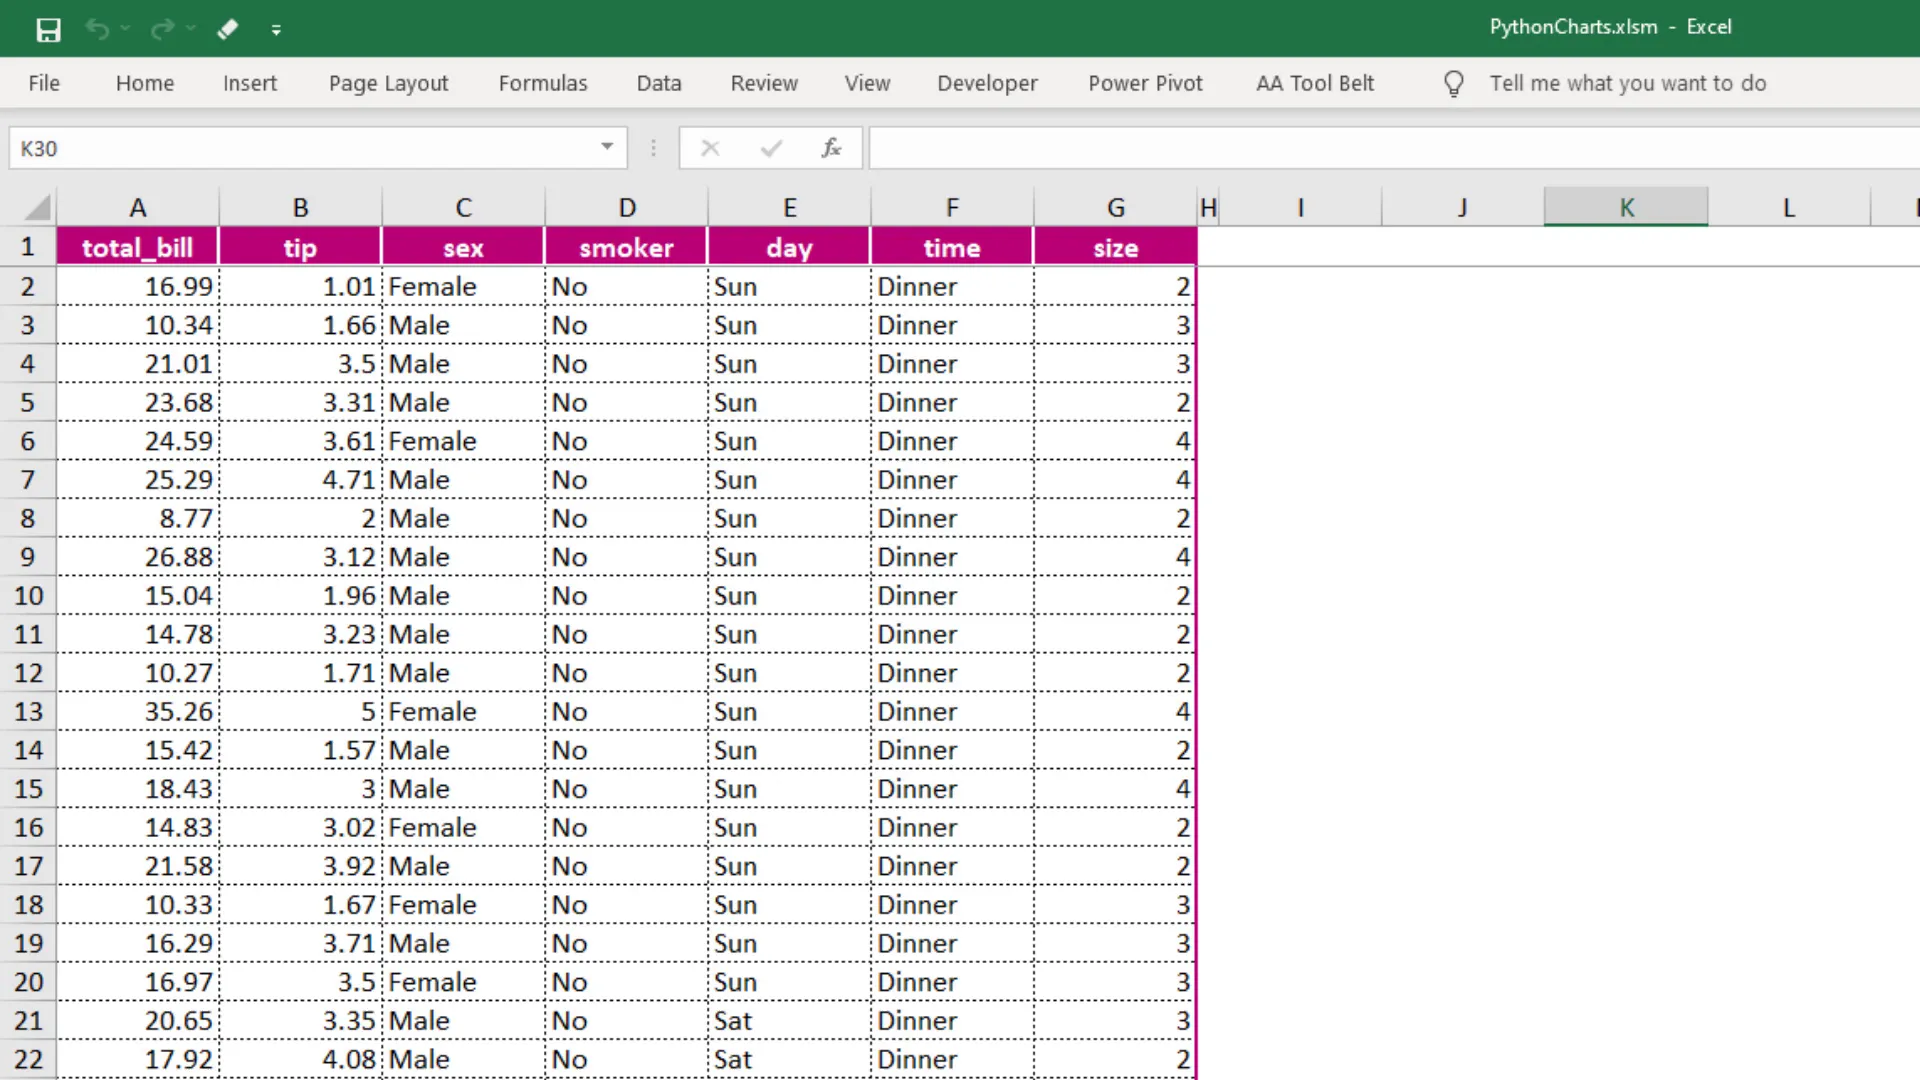Switch to the Formulas ribbon tab
Screen dimensions: 1920x1080
pos(542,83)
